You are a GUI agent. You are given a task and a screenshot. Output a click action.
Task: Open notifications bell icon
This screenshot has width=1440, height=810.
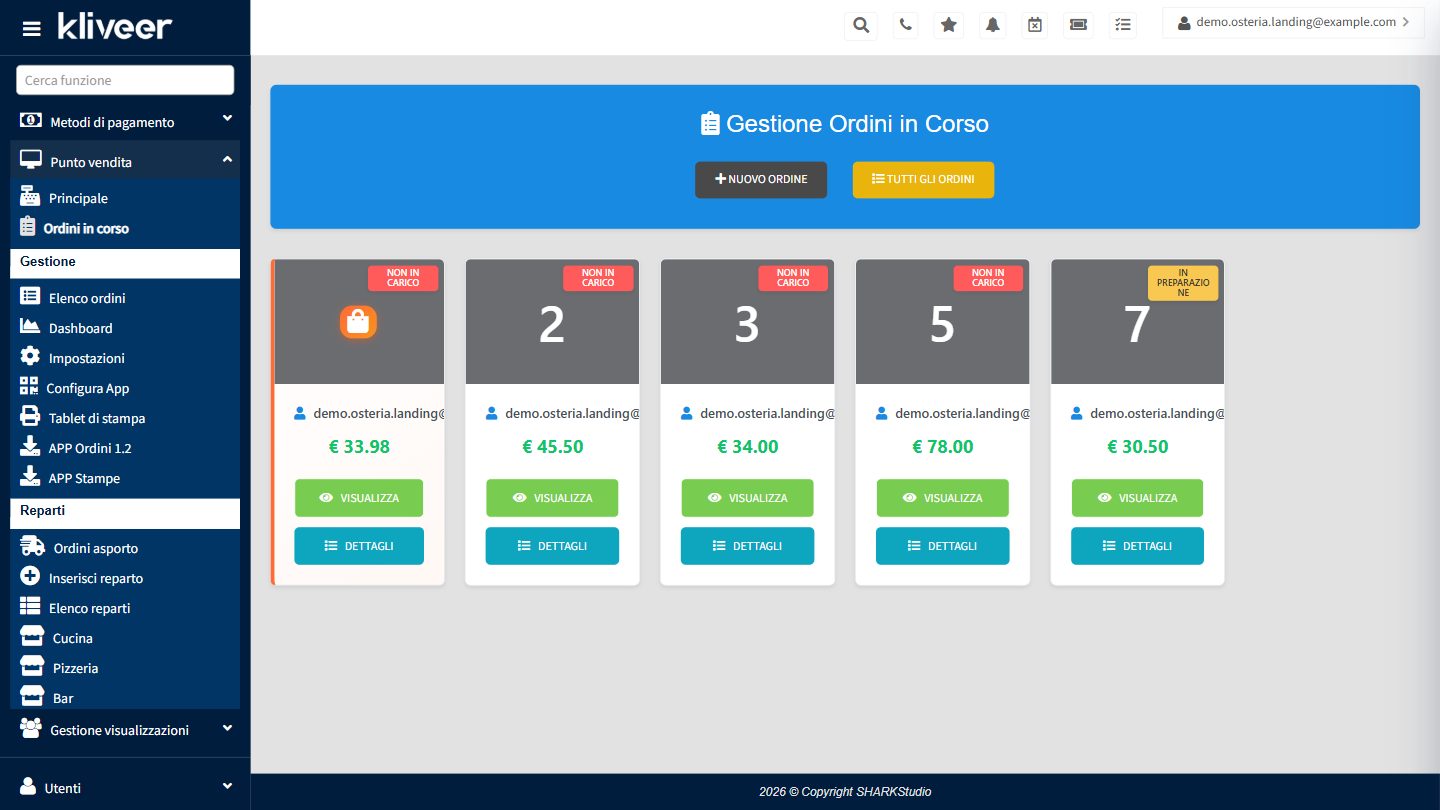[x=993, y=25]
